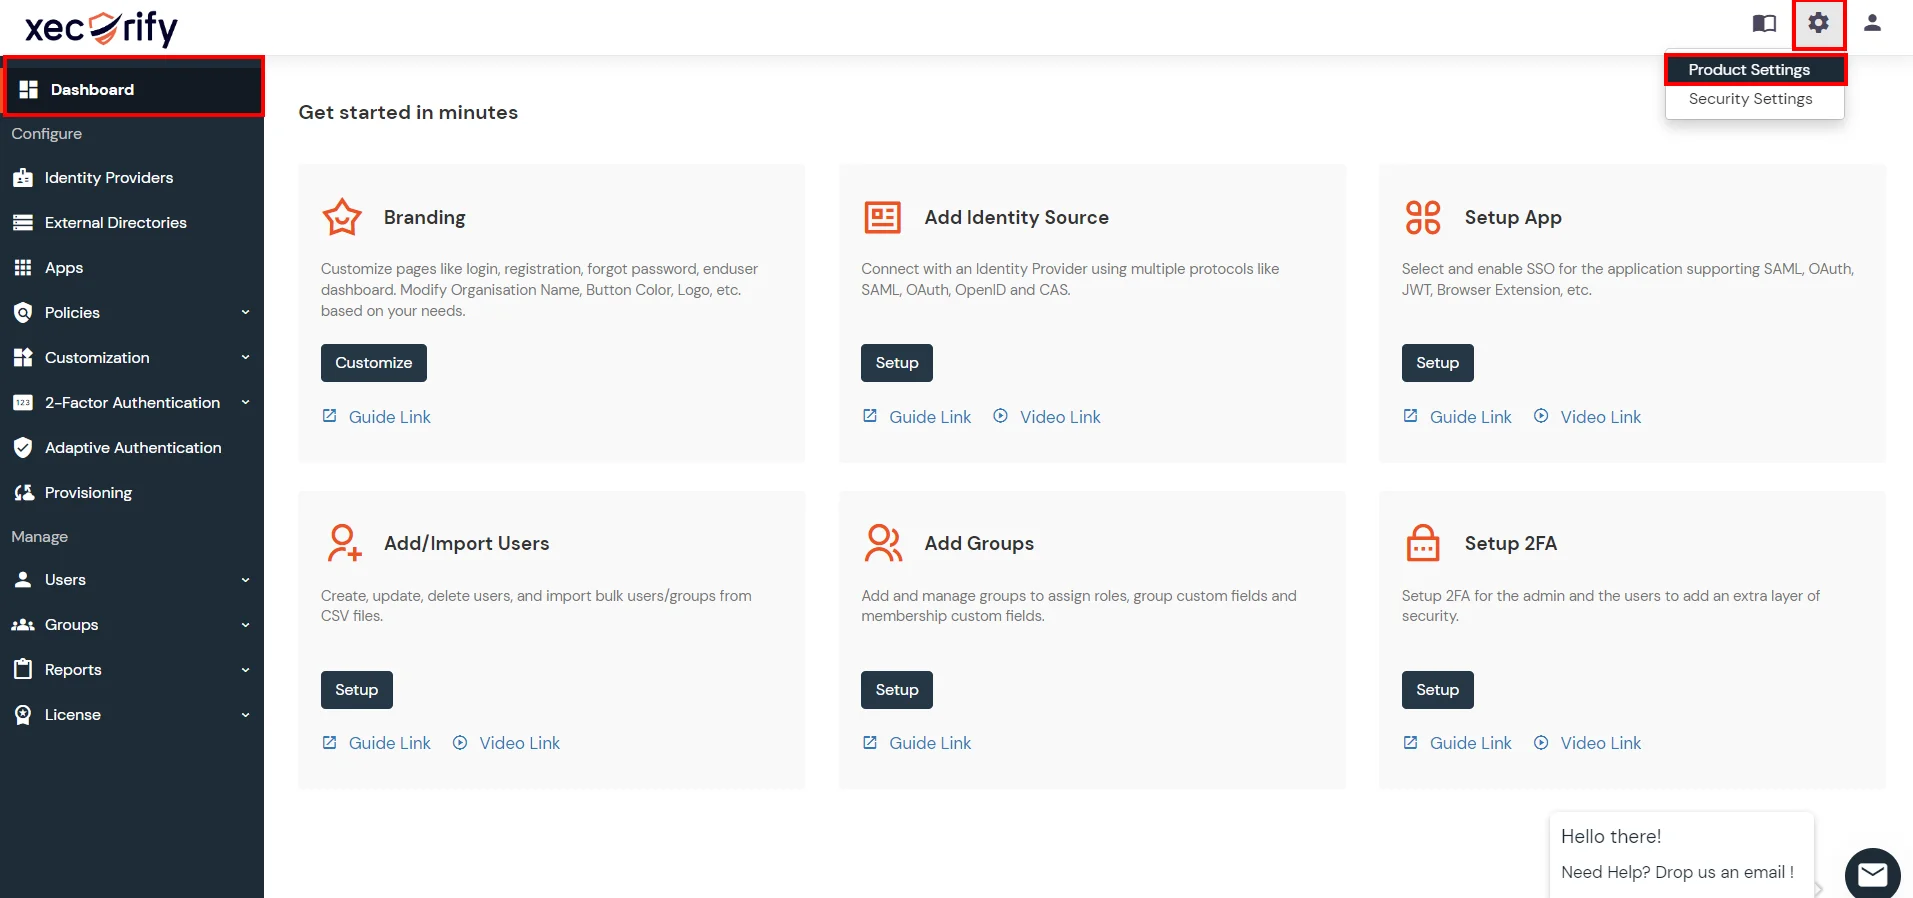Click the settings gear icon
The width and height of the screenshot is (1913, 898).
click(x=1818, y=22)
